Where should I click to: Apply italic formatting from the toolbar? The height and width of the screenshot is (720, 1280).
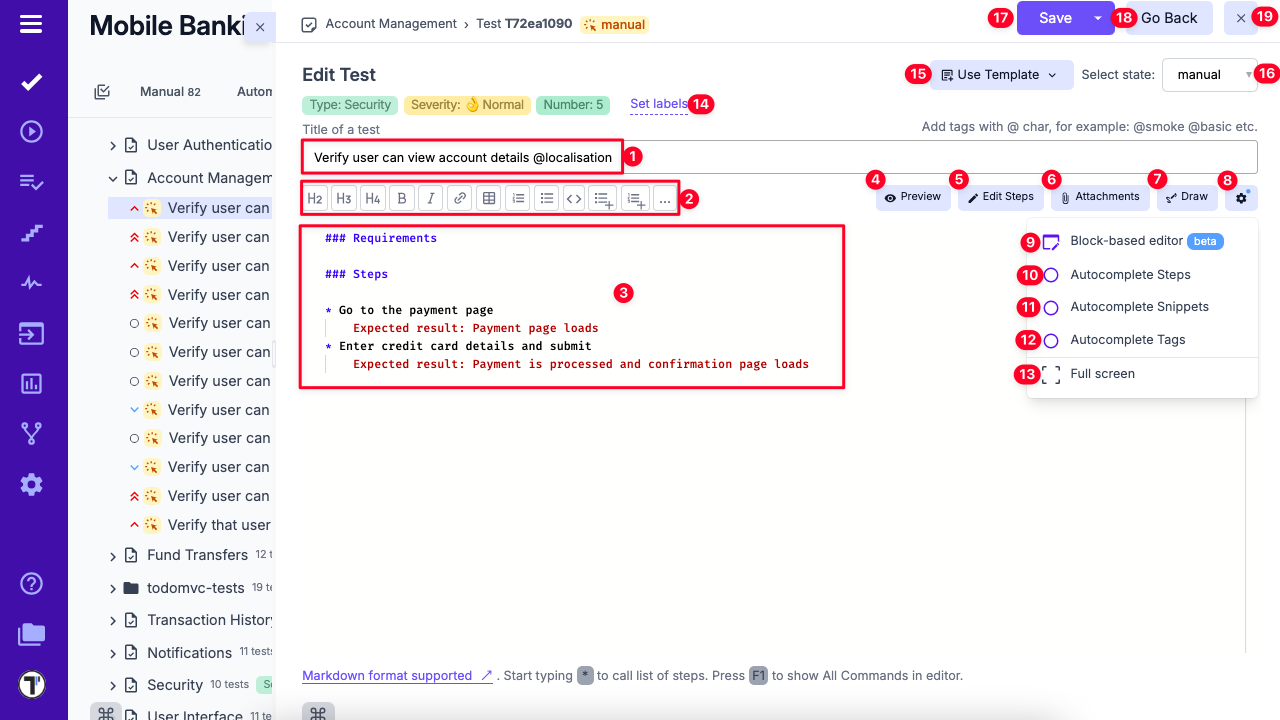(431, 199)
